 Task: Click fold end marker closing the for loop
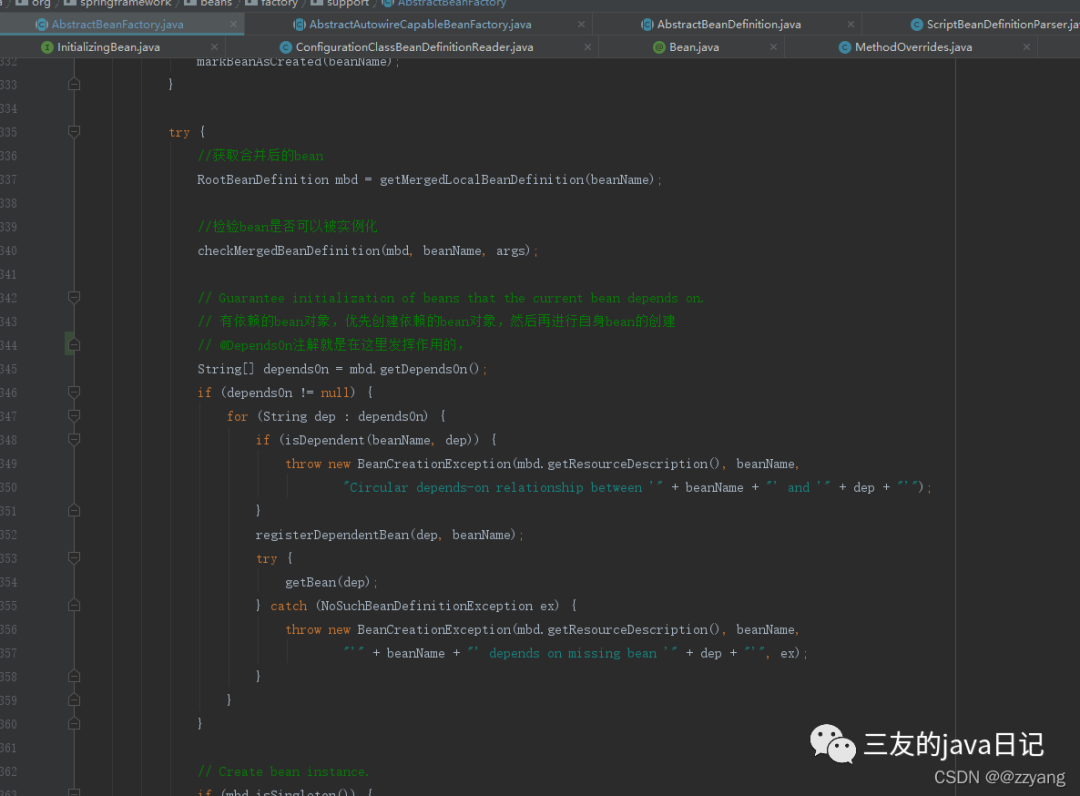tap(74, 700)
